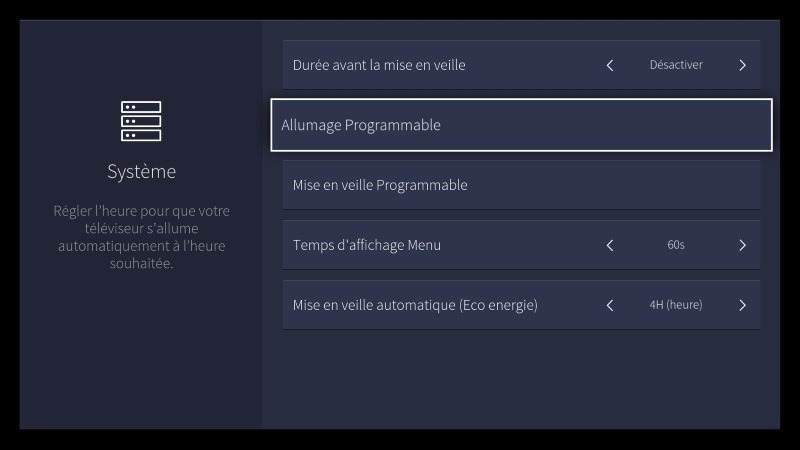Click the 'Système' heading text
The width and height of the screenshot is (800, 450).
coord(141,172)
